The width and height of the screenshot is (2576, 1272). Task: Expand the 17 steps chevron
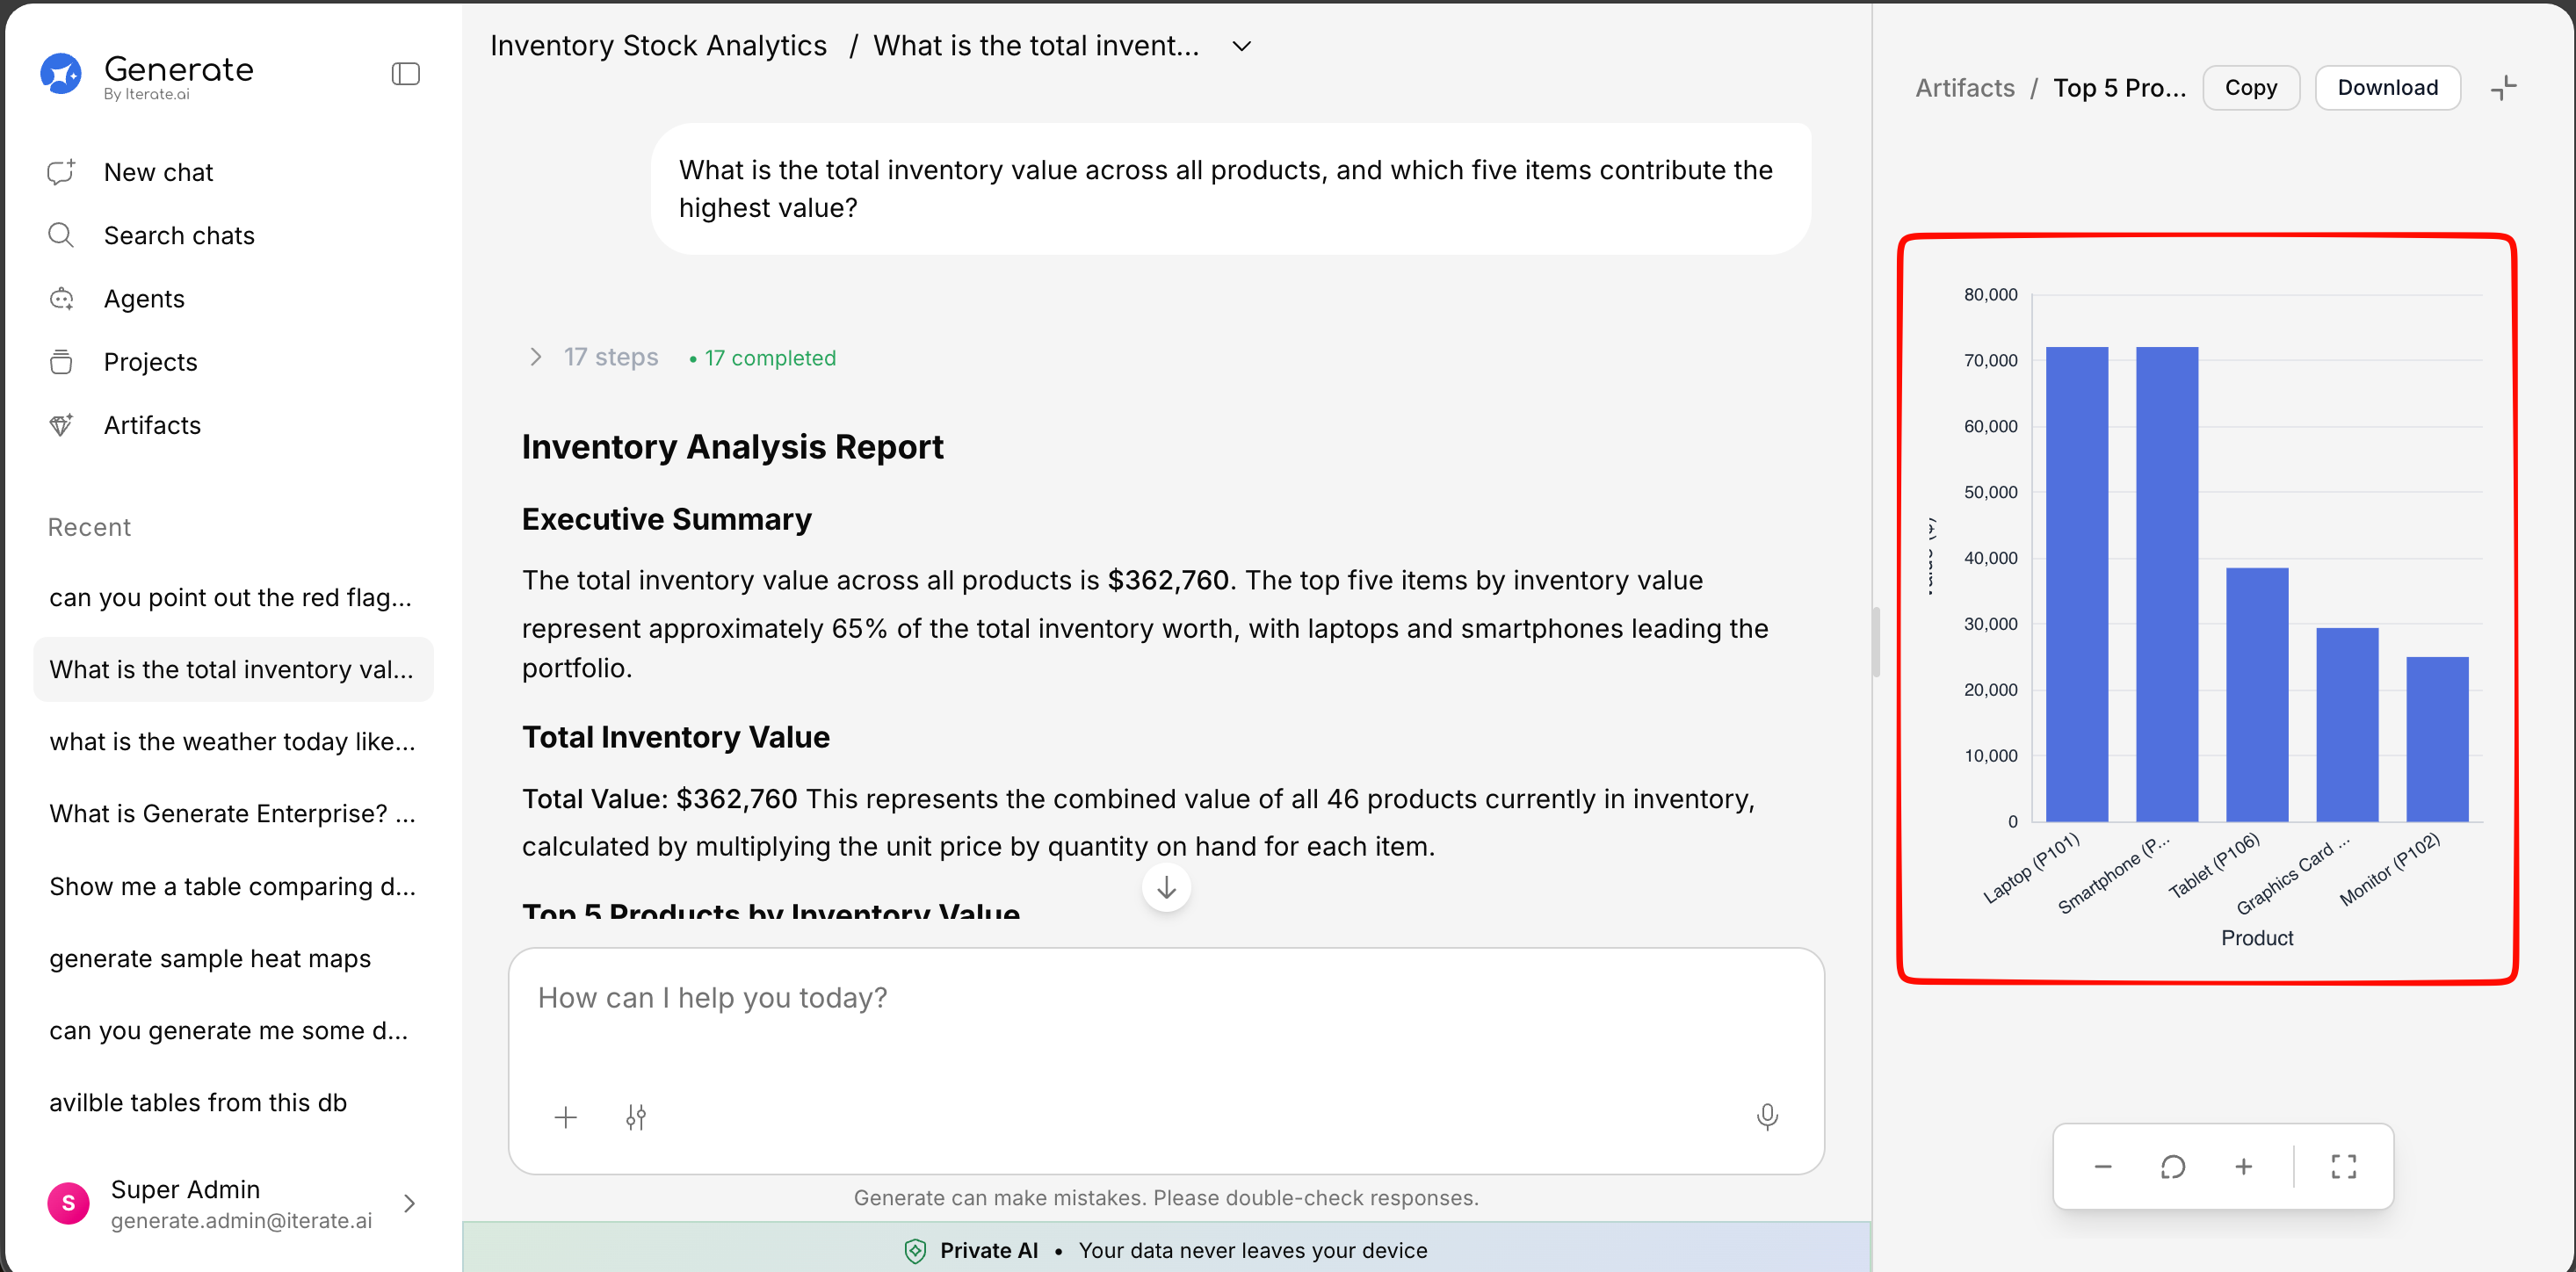pos(536,357)
